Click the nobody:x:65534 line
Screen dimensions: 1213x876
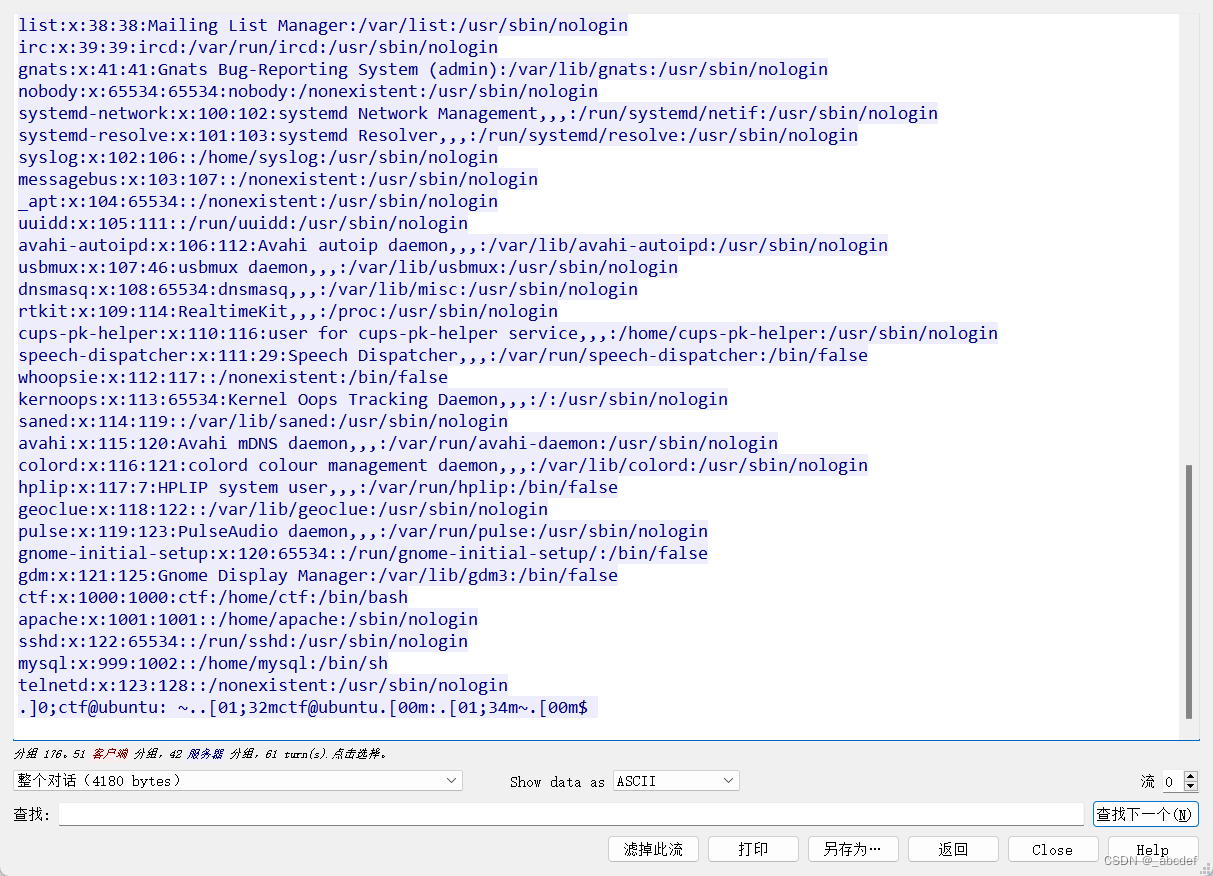pos(308,91)
